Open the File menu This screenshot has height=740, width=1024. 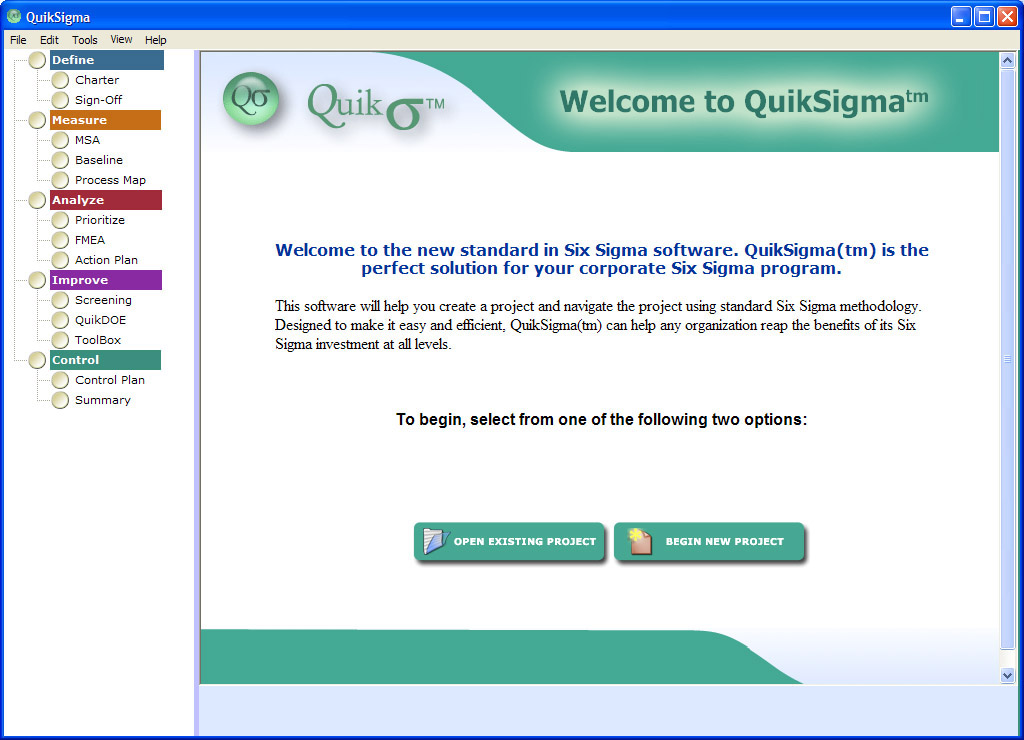[18, 40]
